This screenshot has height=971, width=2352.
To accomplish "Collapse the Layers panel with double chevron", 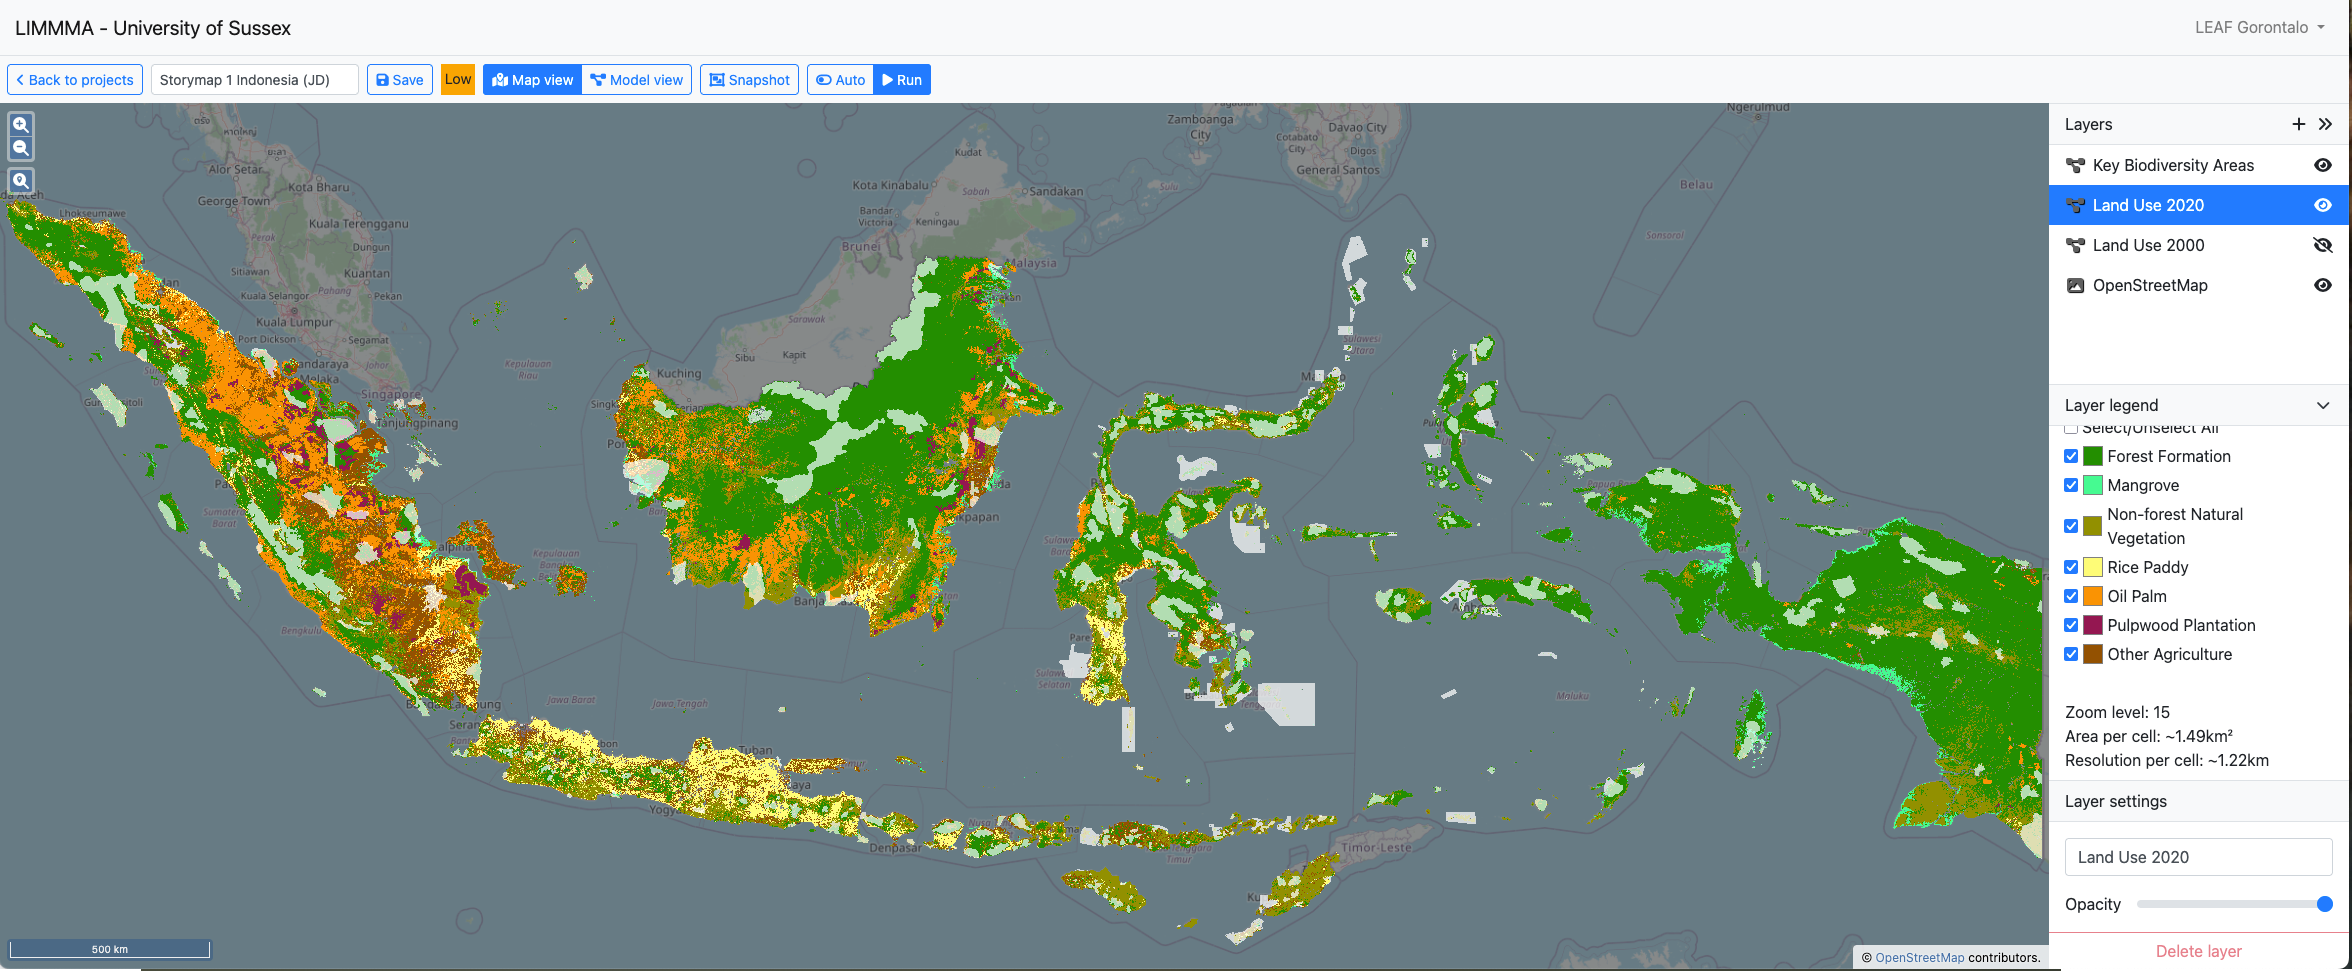I will click(2325, 124).
